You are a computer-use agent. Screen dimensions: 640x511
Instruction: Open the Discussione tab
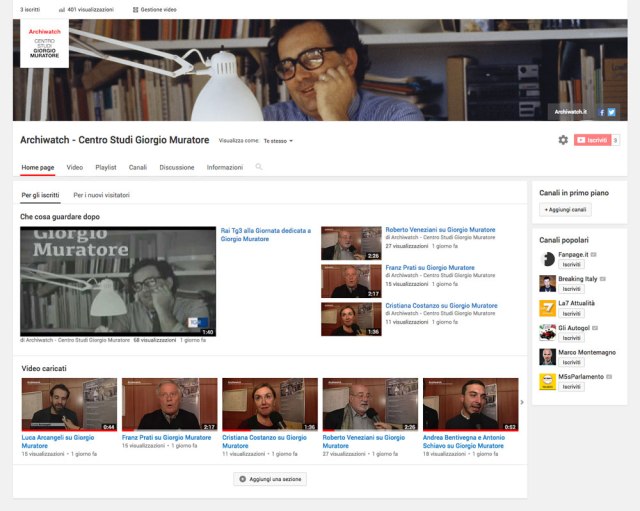point(177,167)
